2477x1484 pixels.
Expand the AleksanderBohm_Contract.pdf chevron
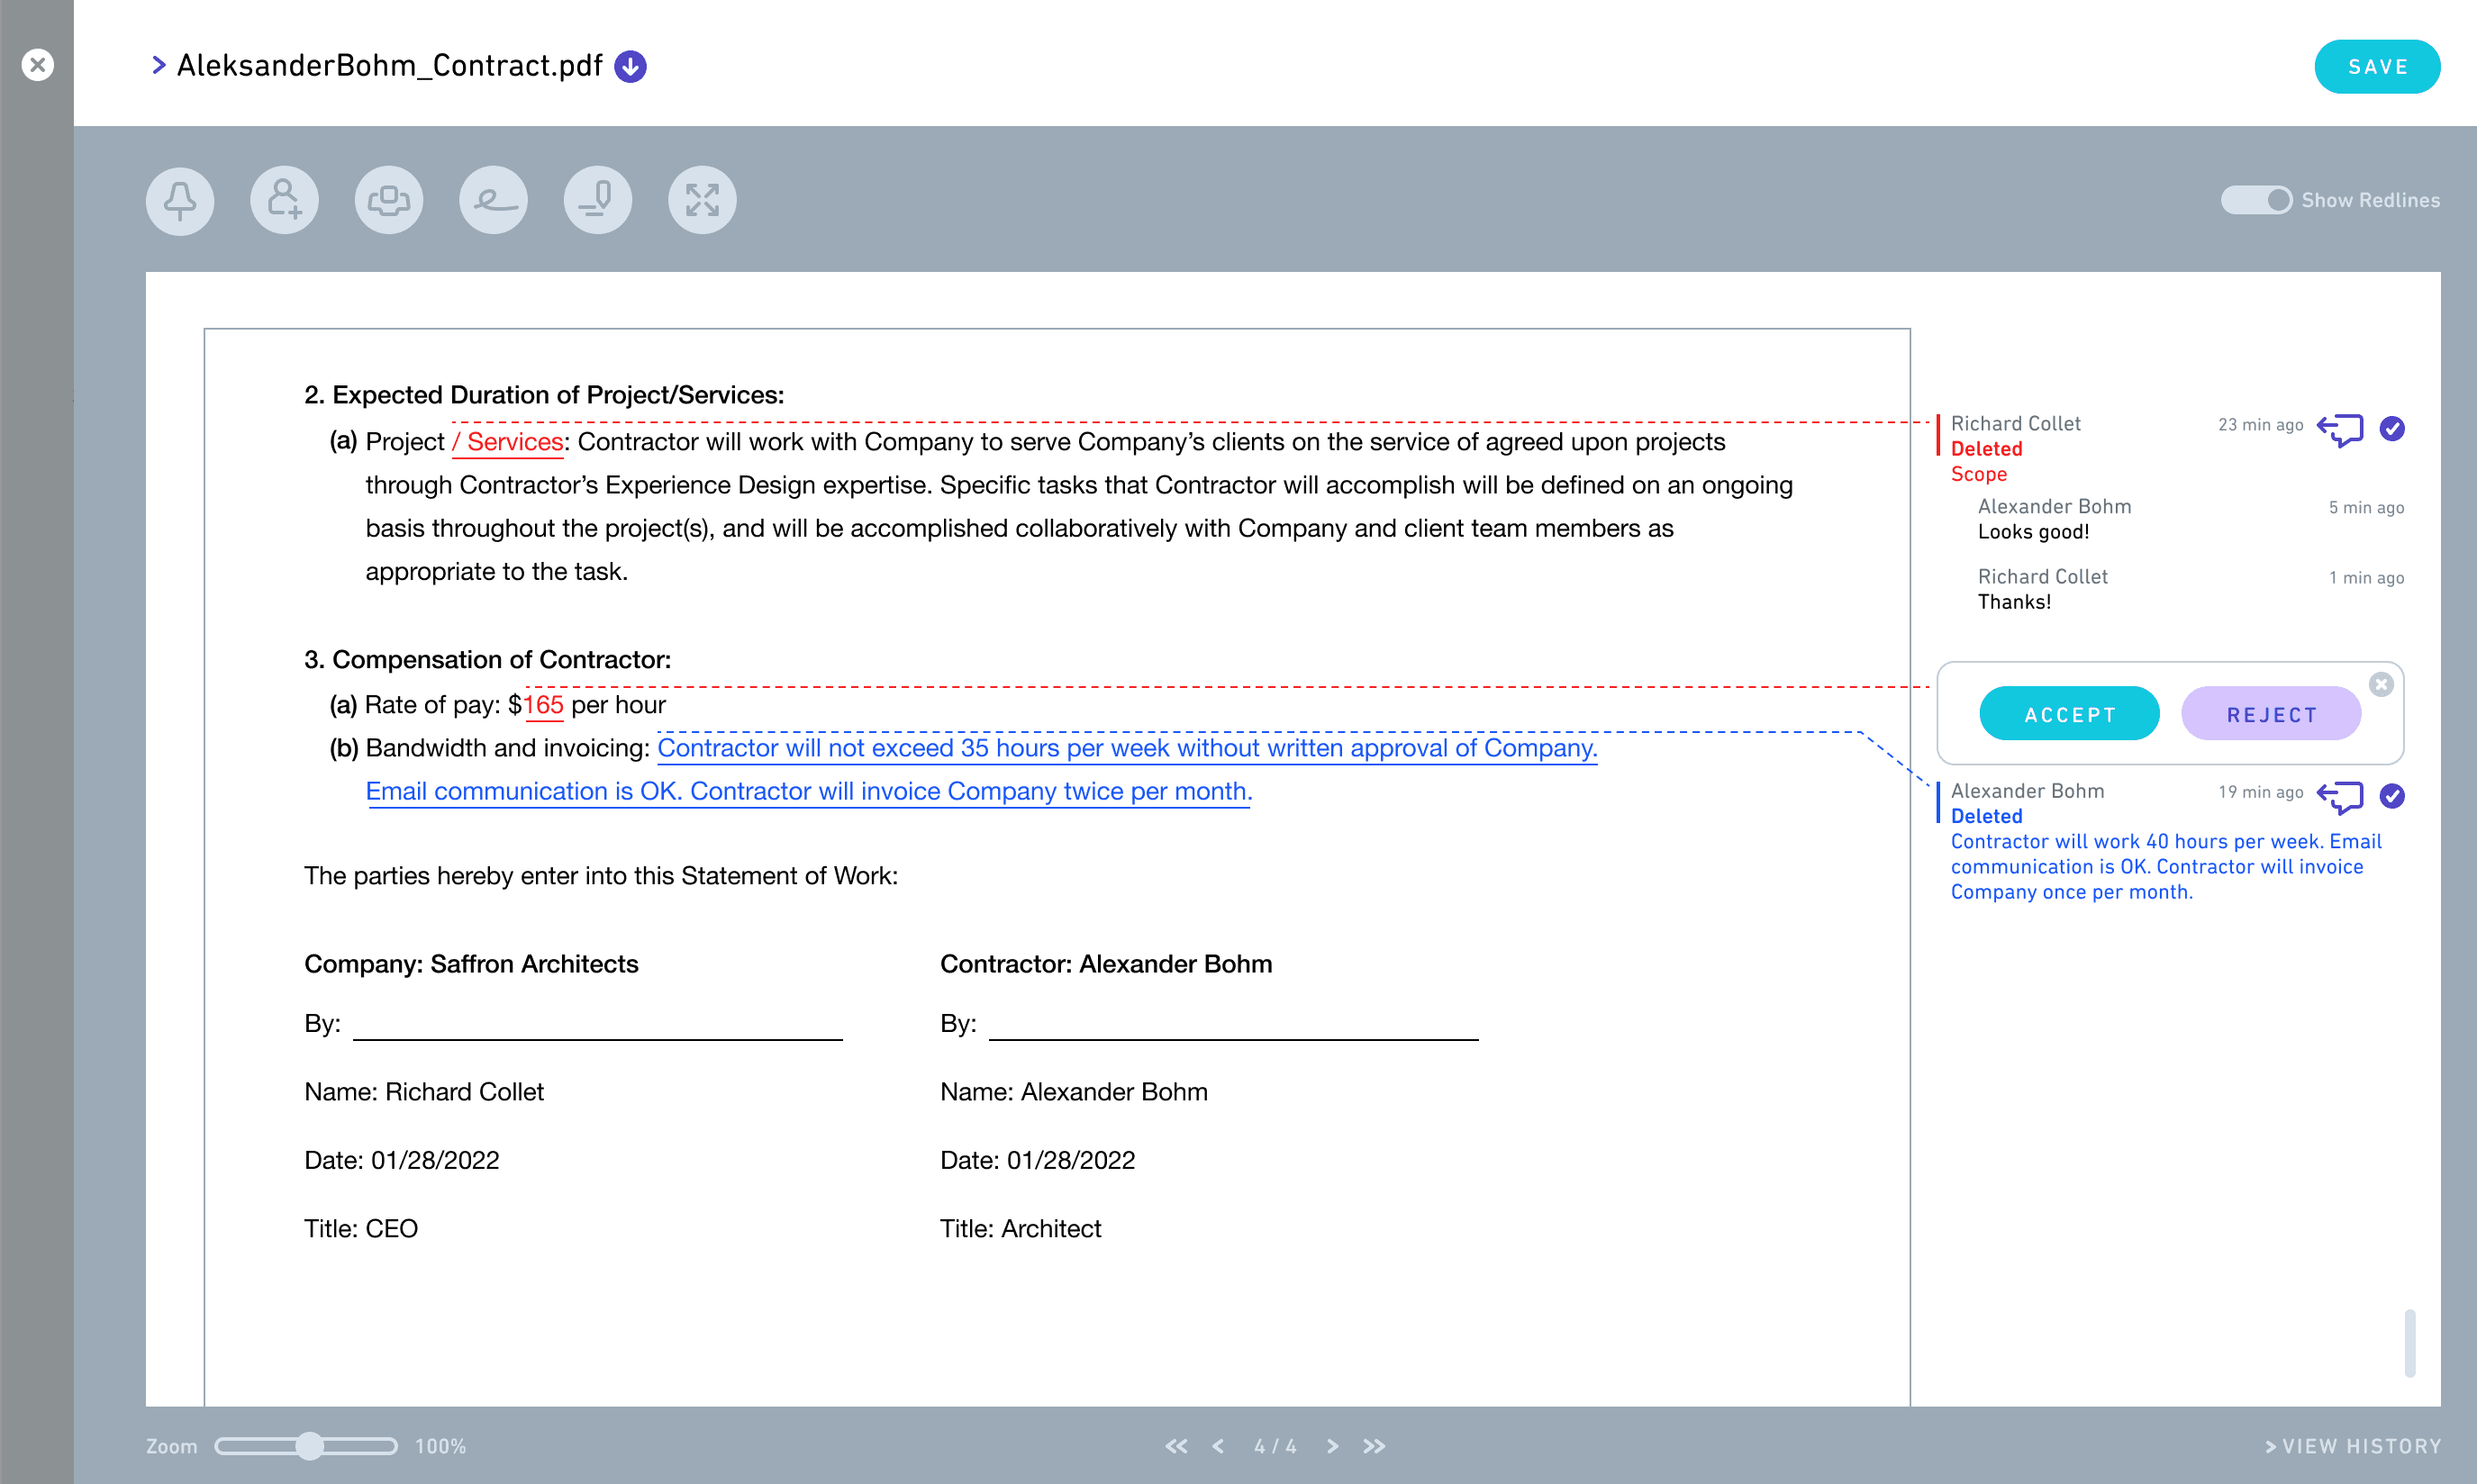point(158,65)
